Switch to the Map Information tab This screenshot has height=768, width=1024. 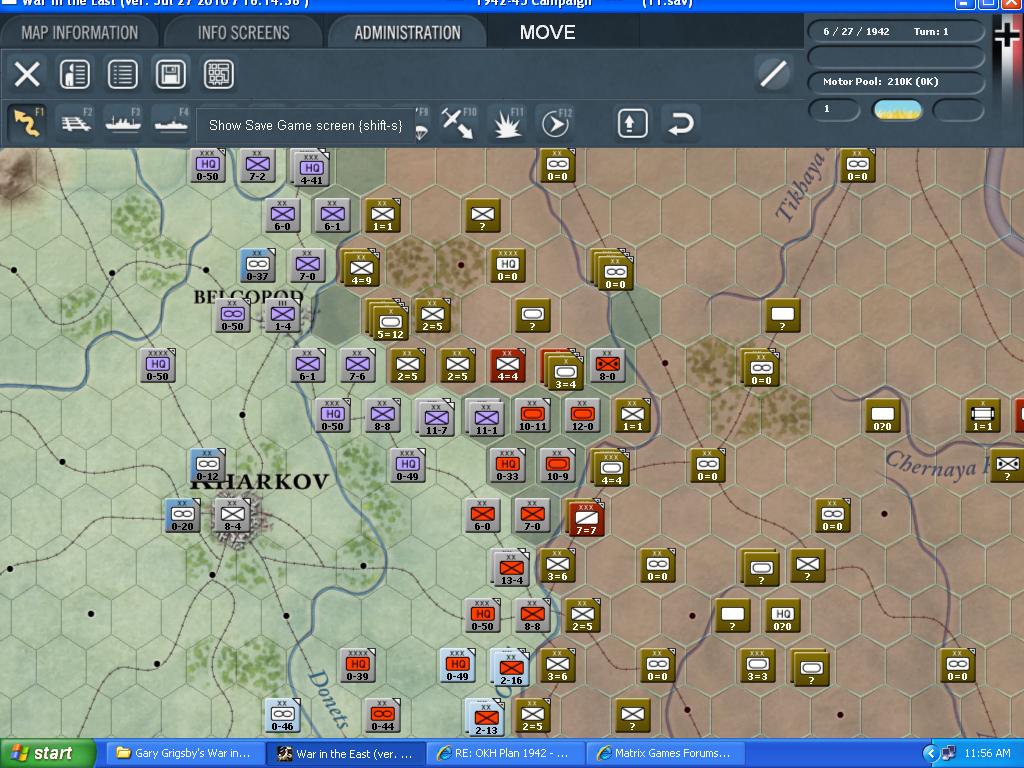[x=80, y=33]
